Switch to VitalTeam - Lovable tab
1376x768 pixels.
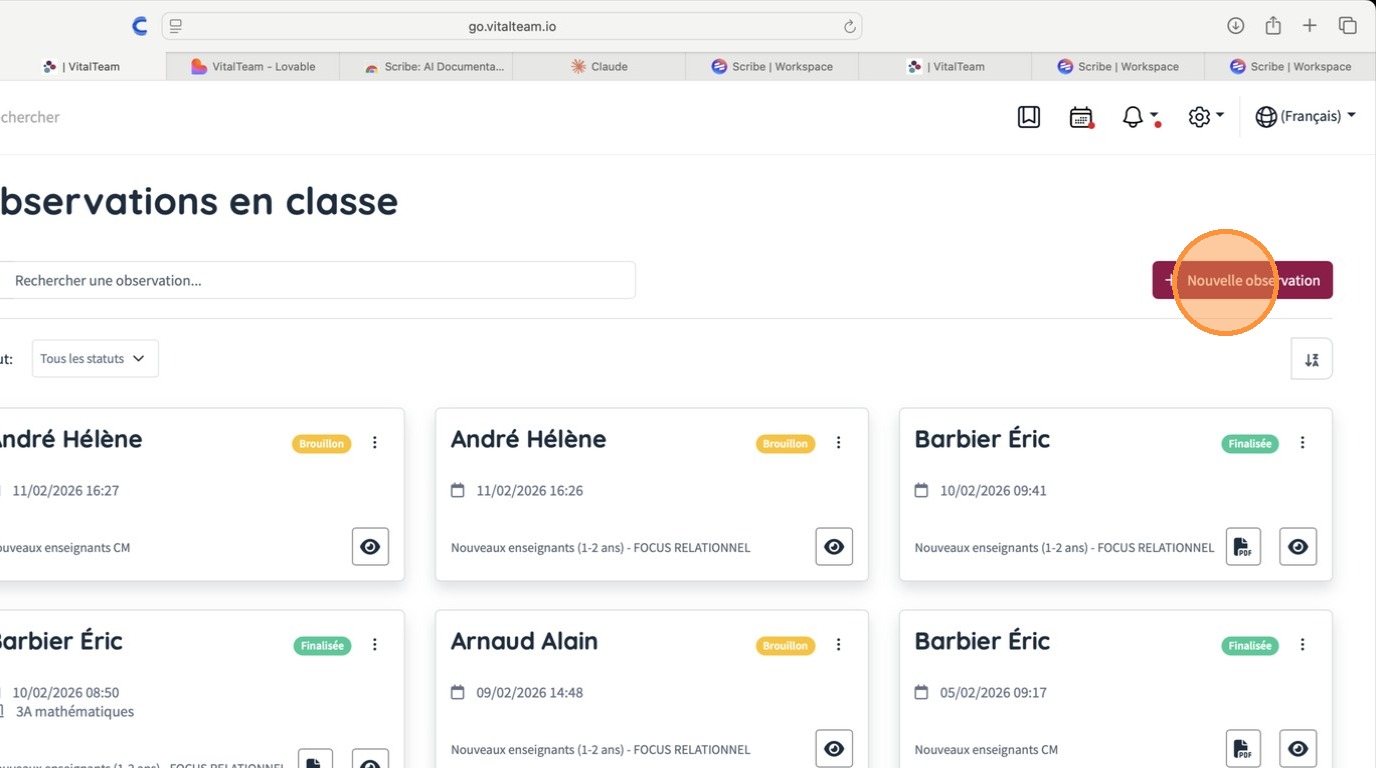254,67
